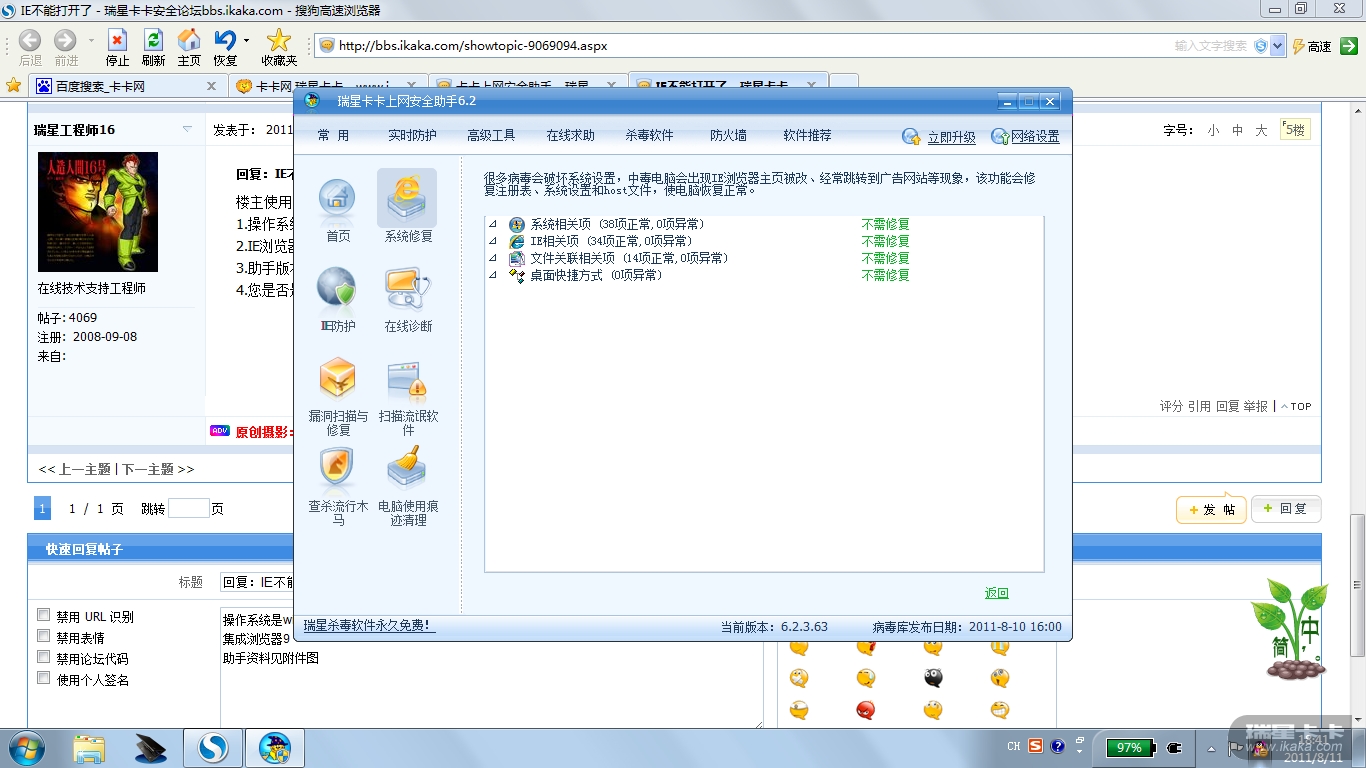Image resolution: width=1366 pixels, height=768 pixels.
Task: Open the search engine dropdown arrow
Action: click(x=1277, y=46)
